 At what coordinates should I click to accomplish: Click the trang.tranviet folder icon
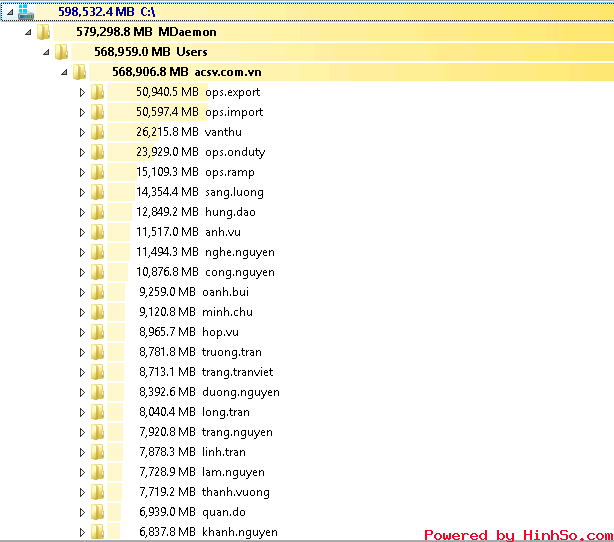click(98, 372)
